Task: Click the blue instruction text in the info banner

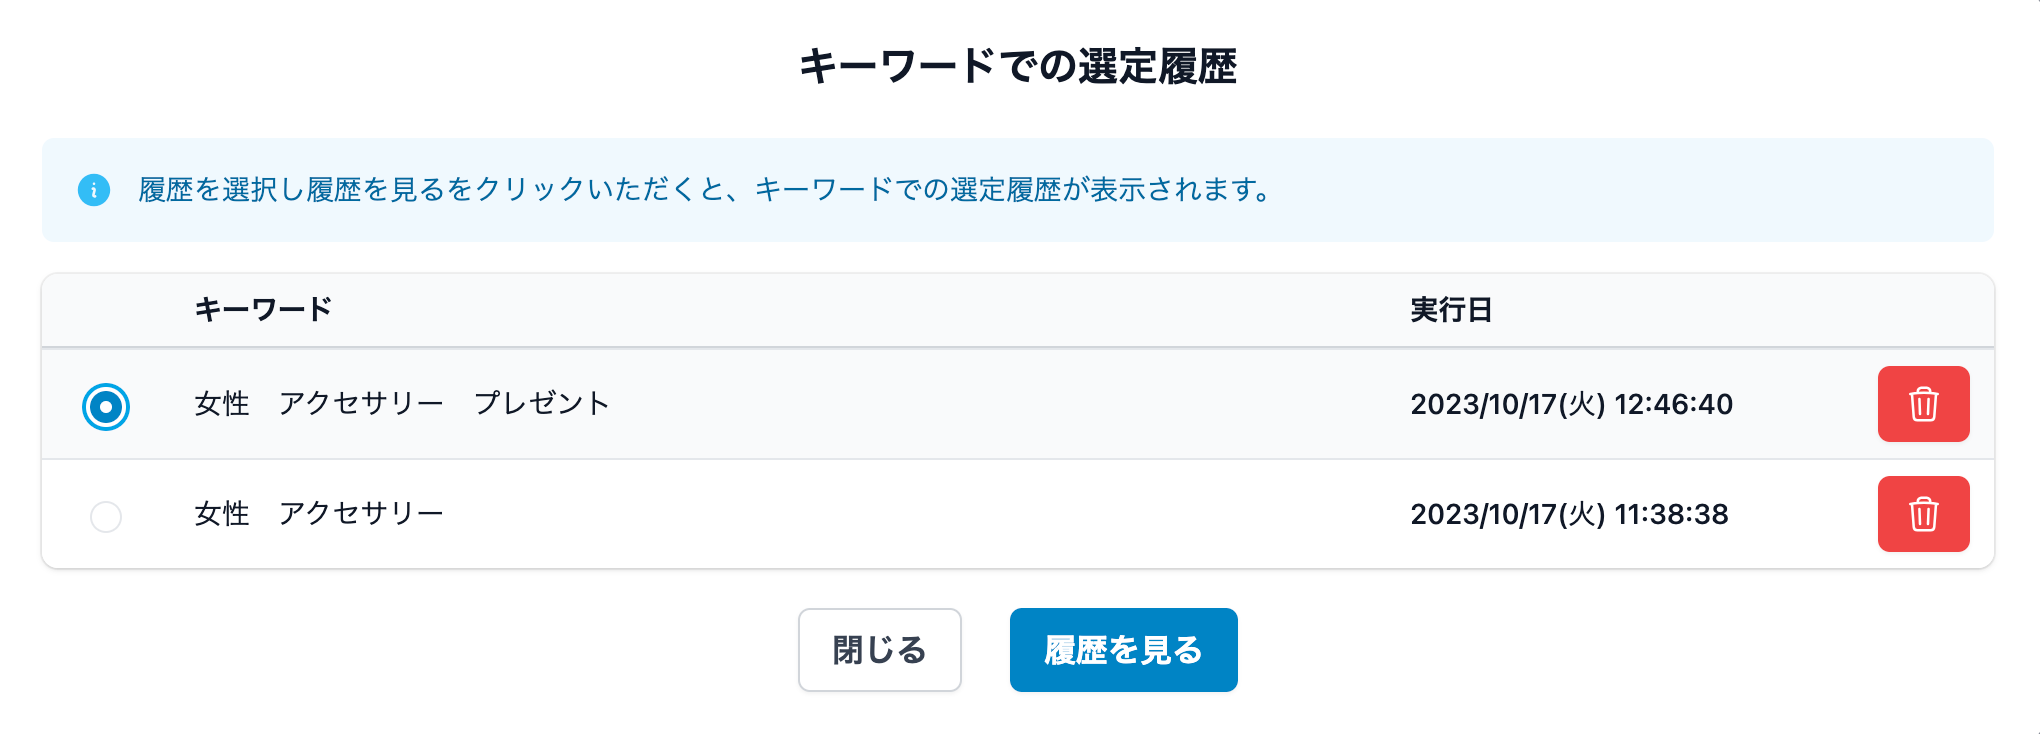Action: (x=705, y=189)
